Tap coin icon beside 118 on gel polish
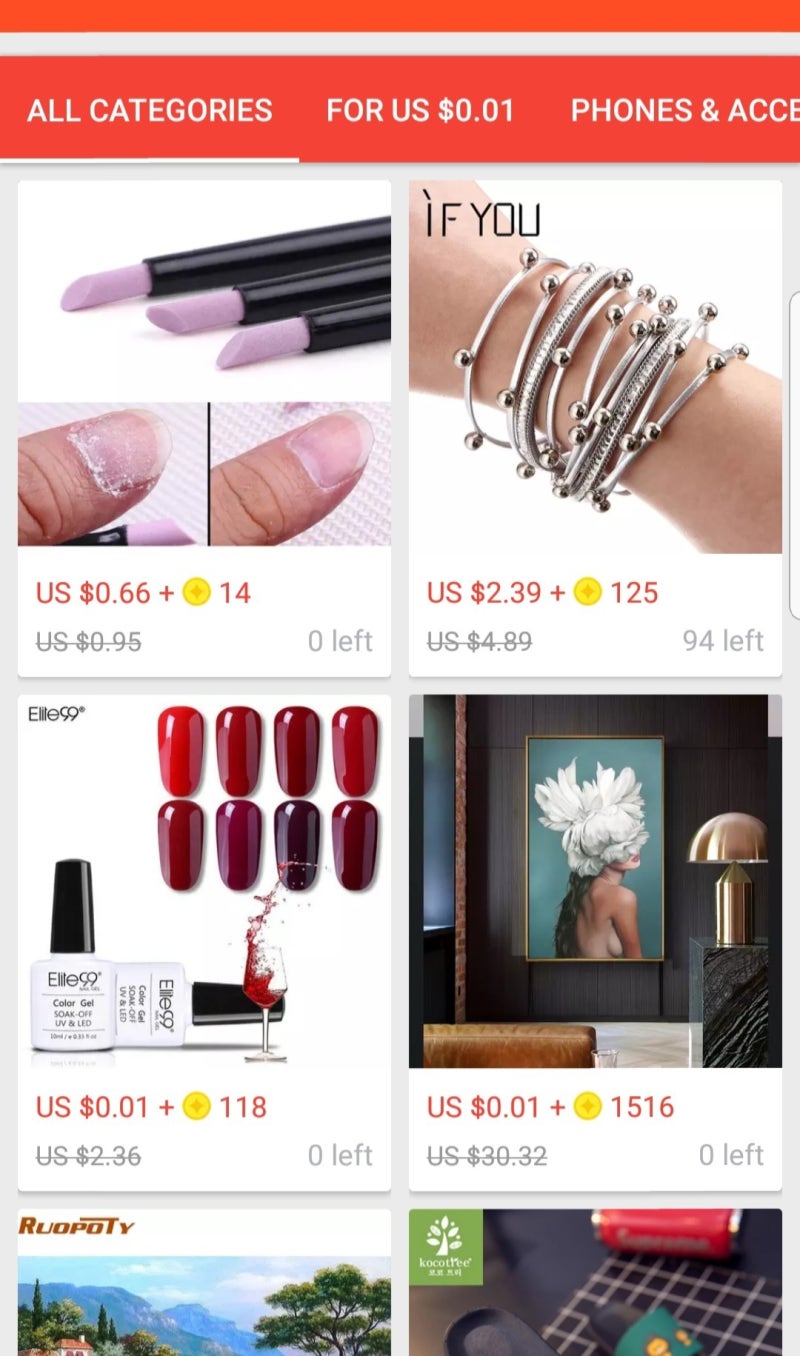800x1356 pixels. point(197,1107)
